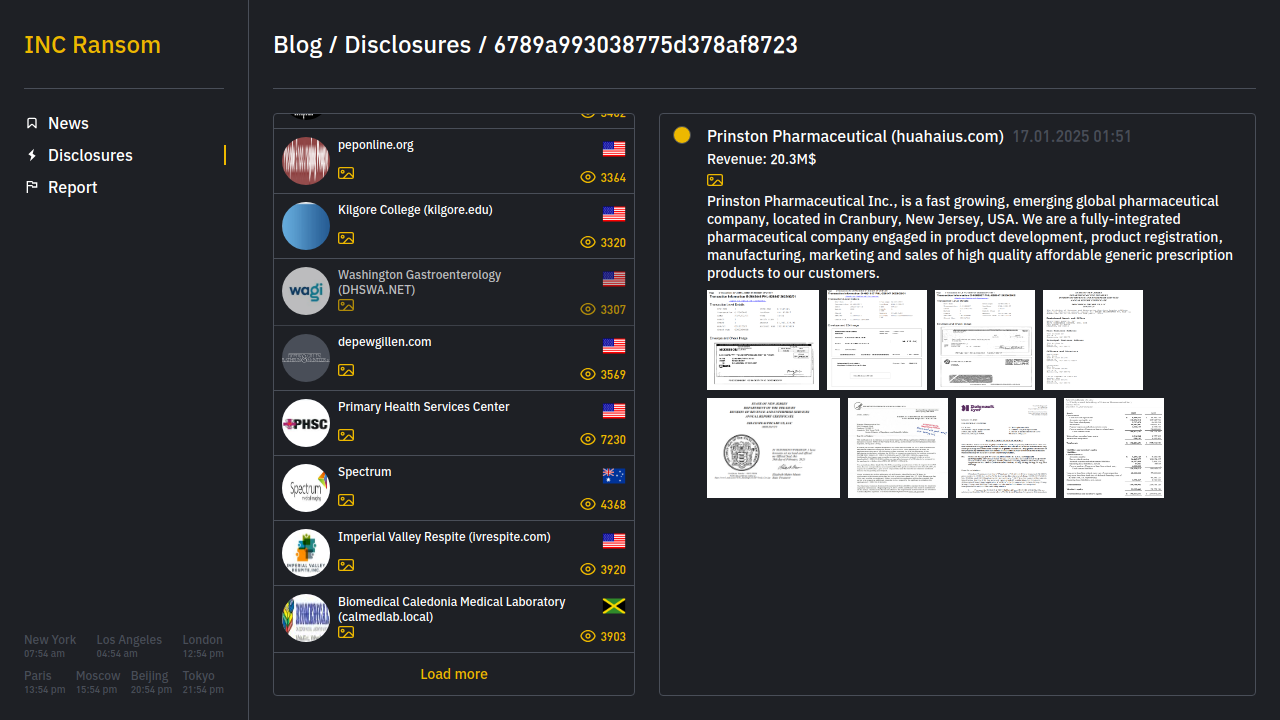The image size is (1280, 720).
Task: Click the News bookmark icon
Action: [32, 123]
